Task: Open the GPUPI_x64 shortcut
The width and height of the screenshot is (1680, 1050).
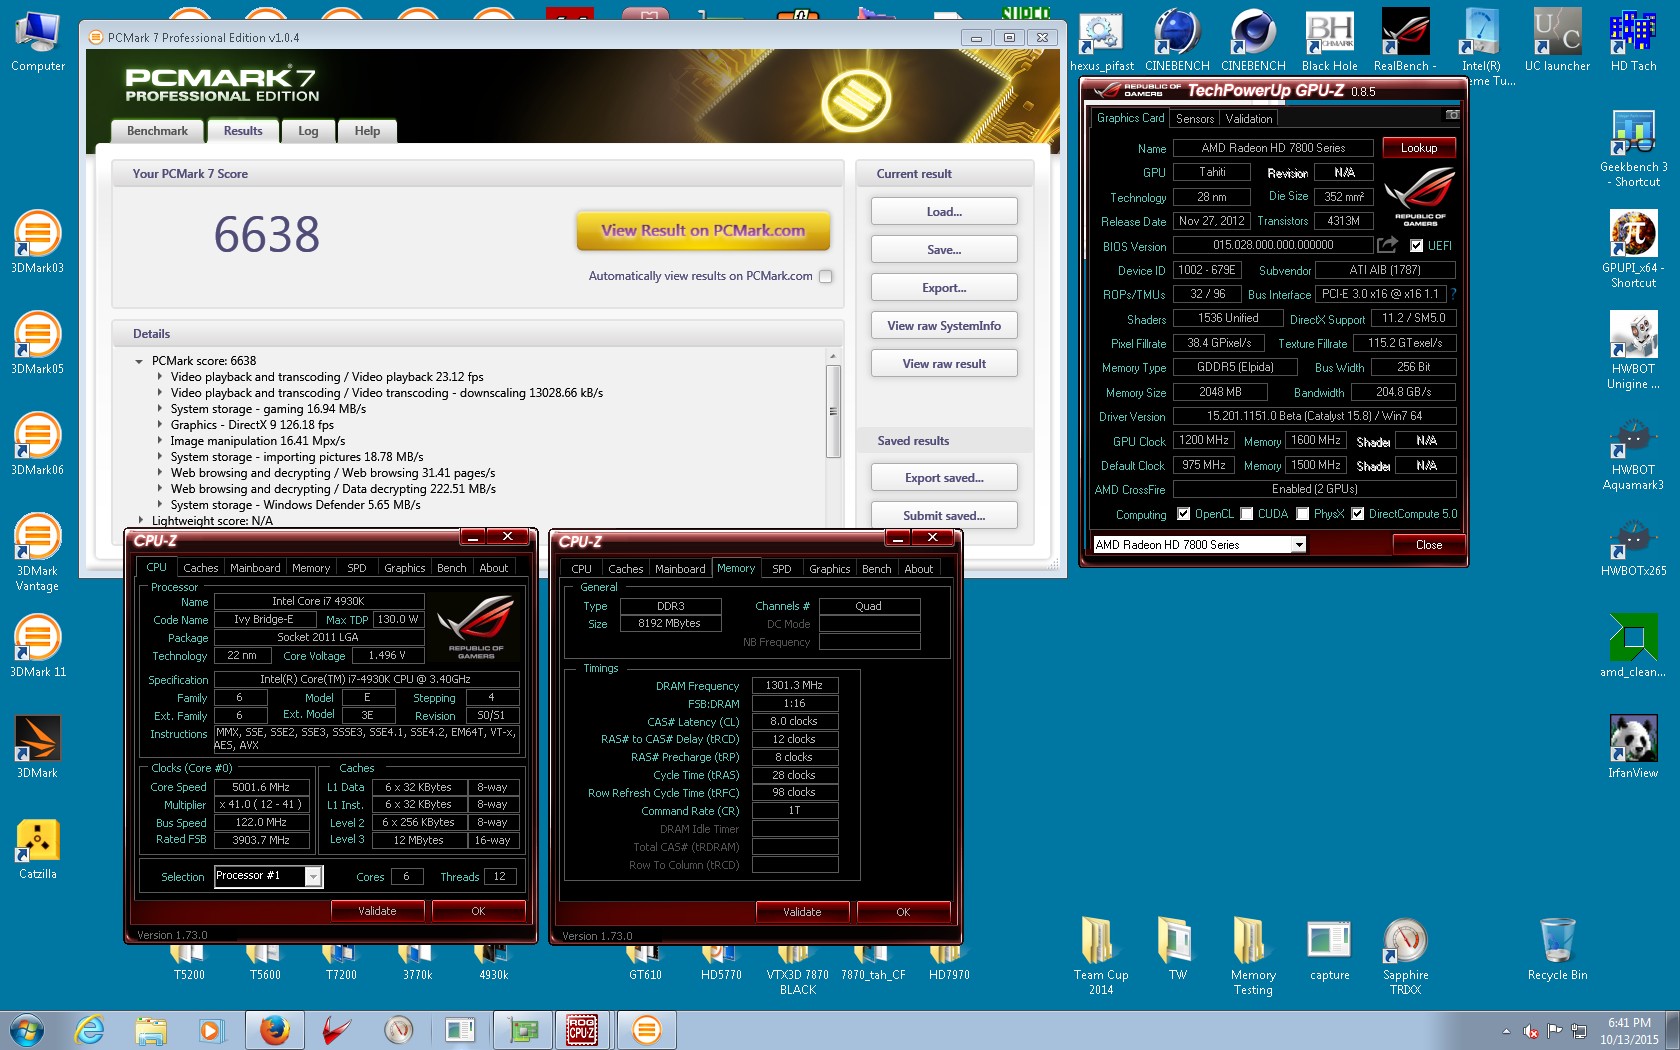Action: click(x=1633, y=250)
